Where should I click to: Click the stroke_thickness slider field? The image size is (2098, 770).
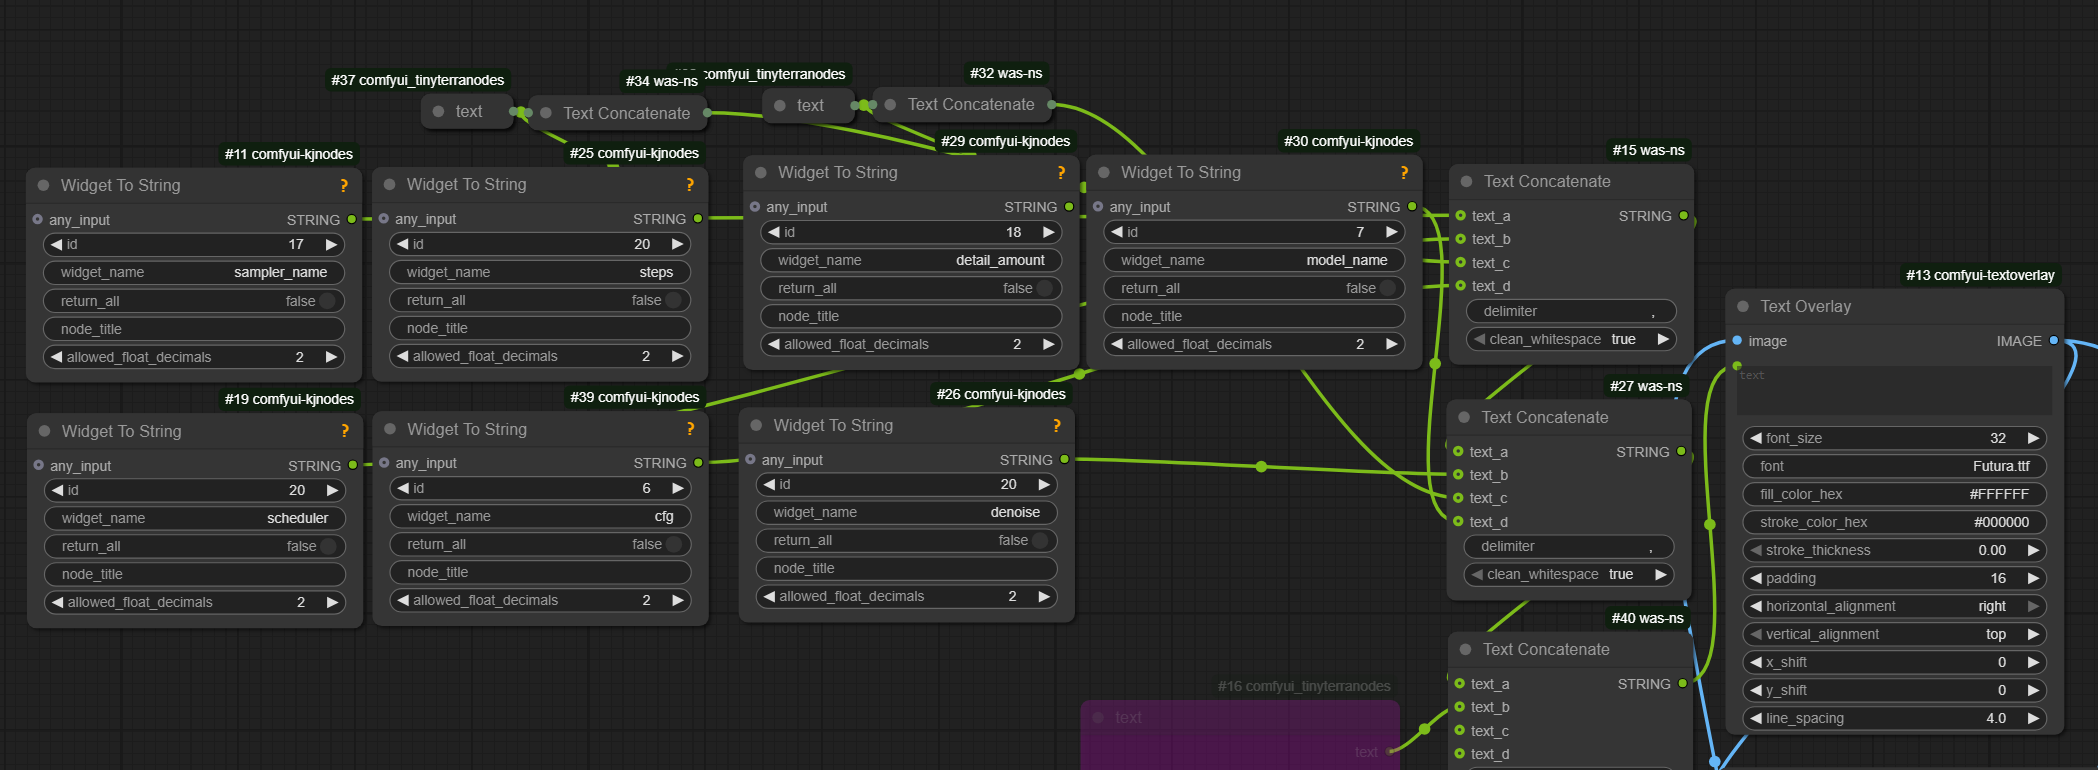pyautogui.click(x=1894, y=550)
